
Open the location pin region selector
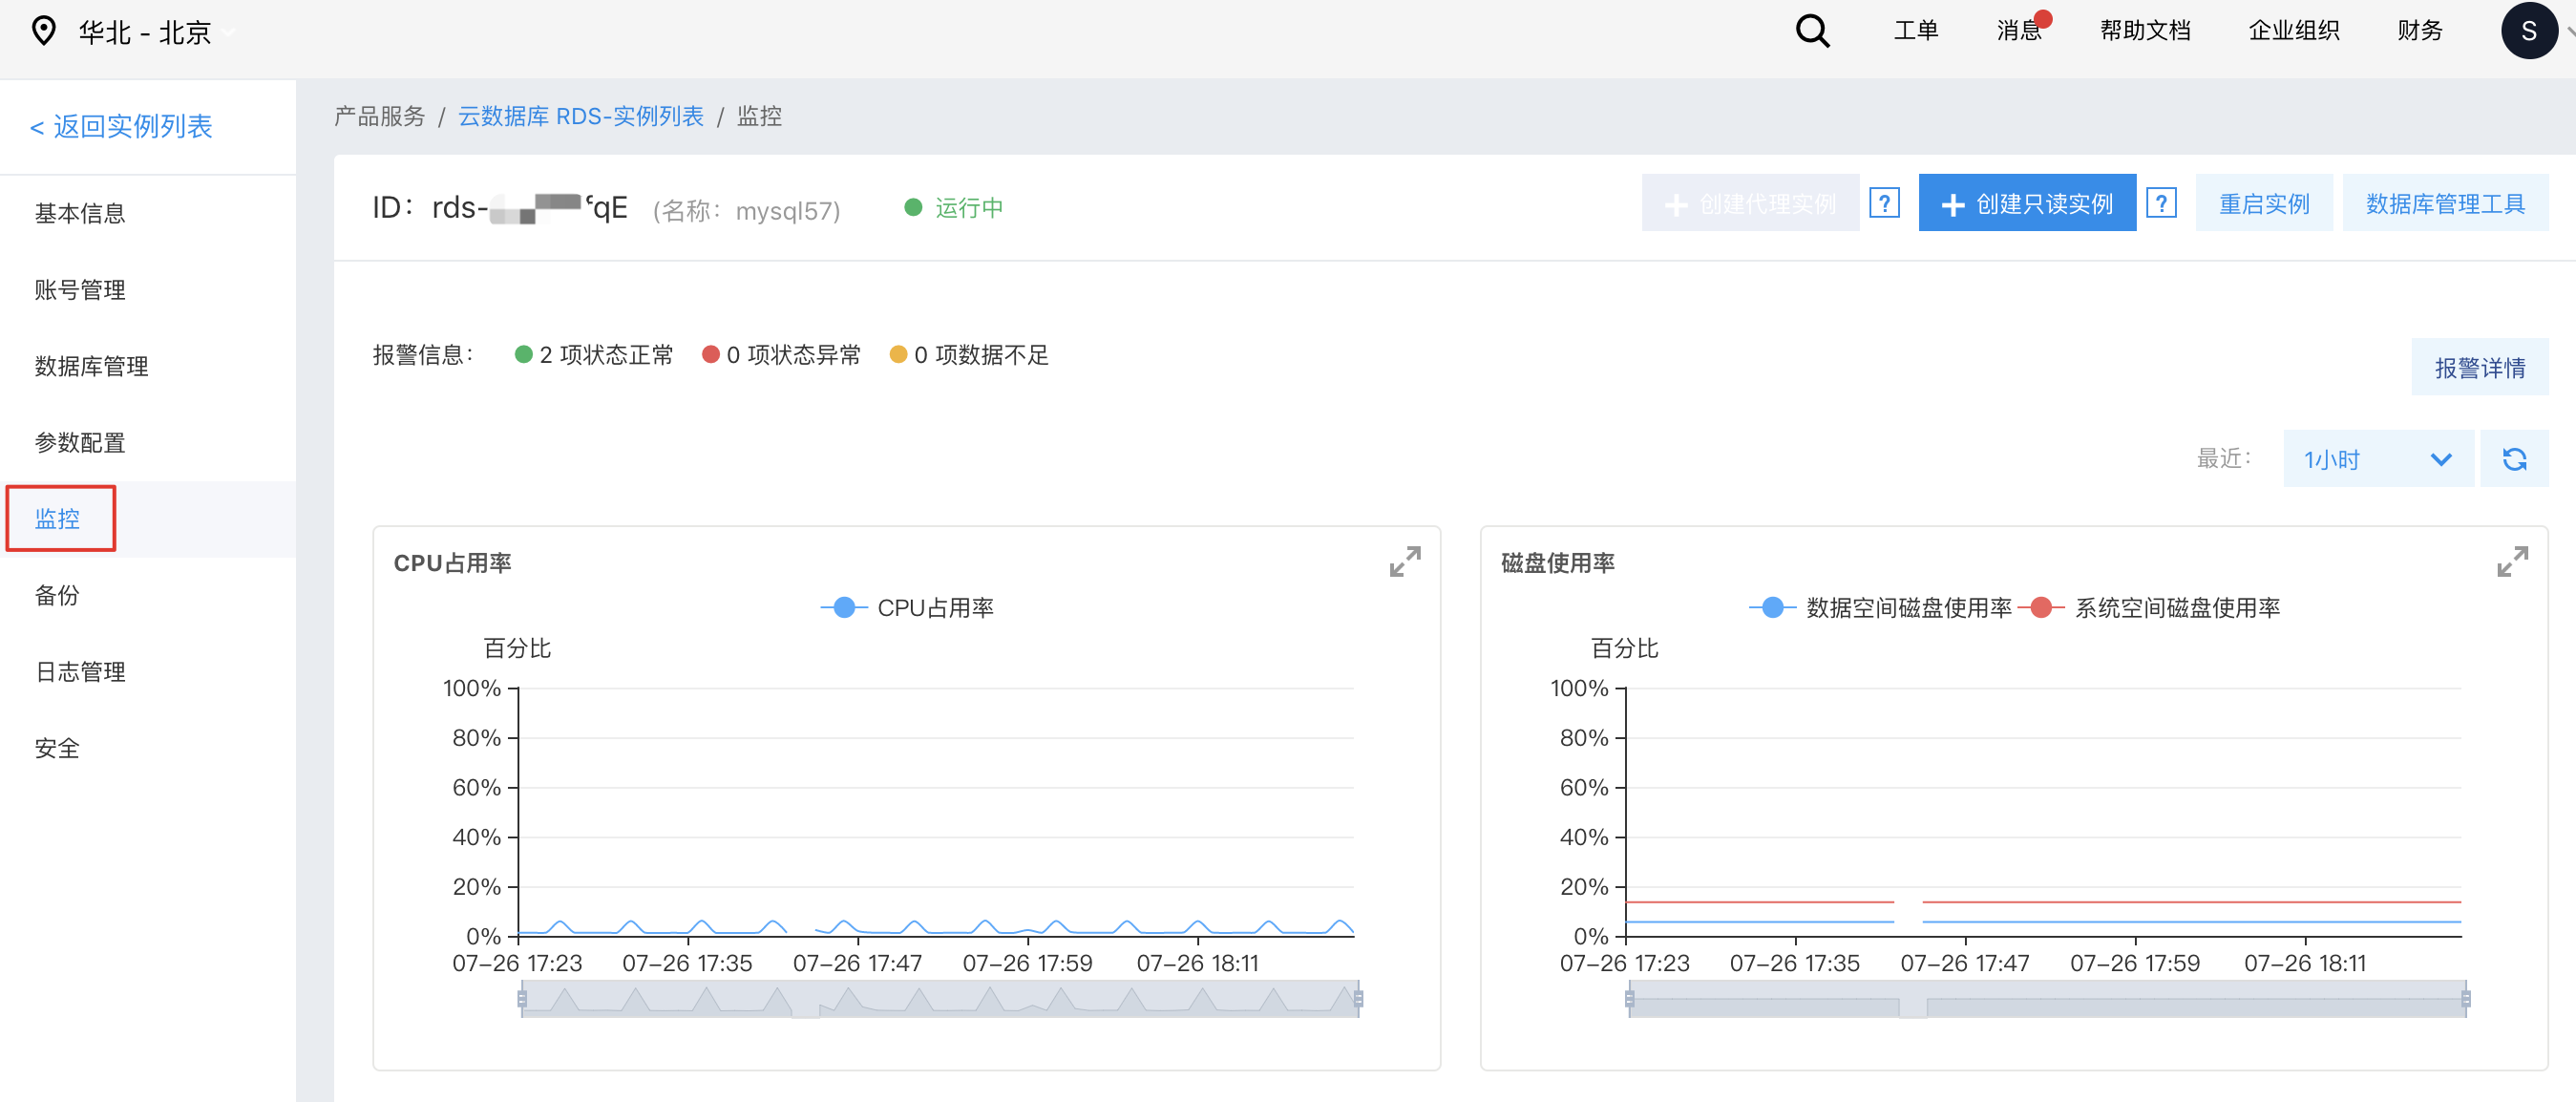coord(44,32)
